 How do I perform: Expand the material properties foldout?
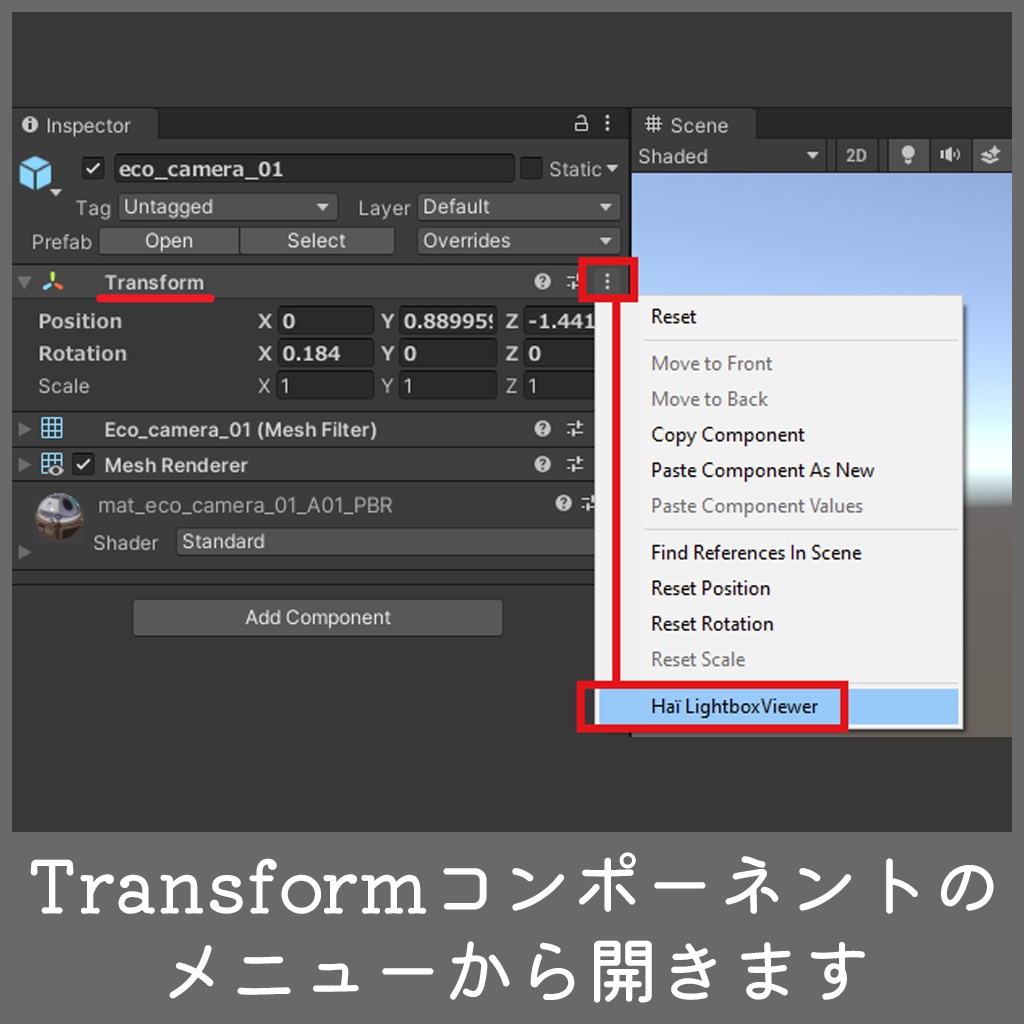click(25, 552)
